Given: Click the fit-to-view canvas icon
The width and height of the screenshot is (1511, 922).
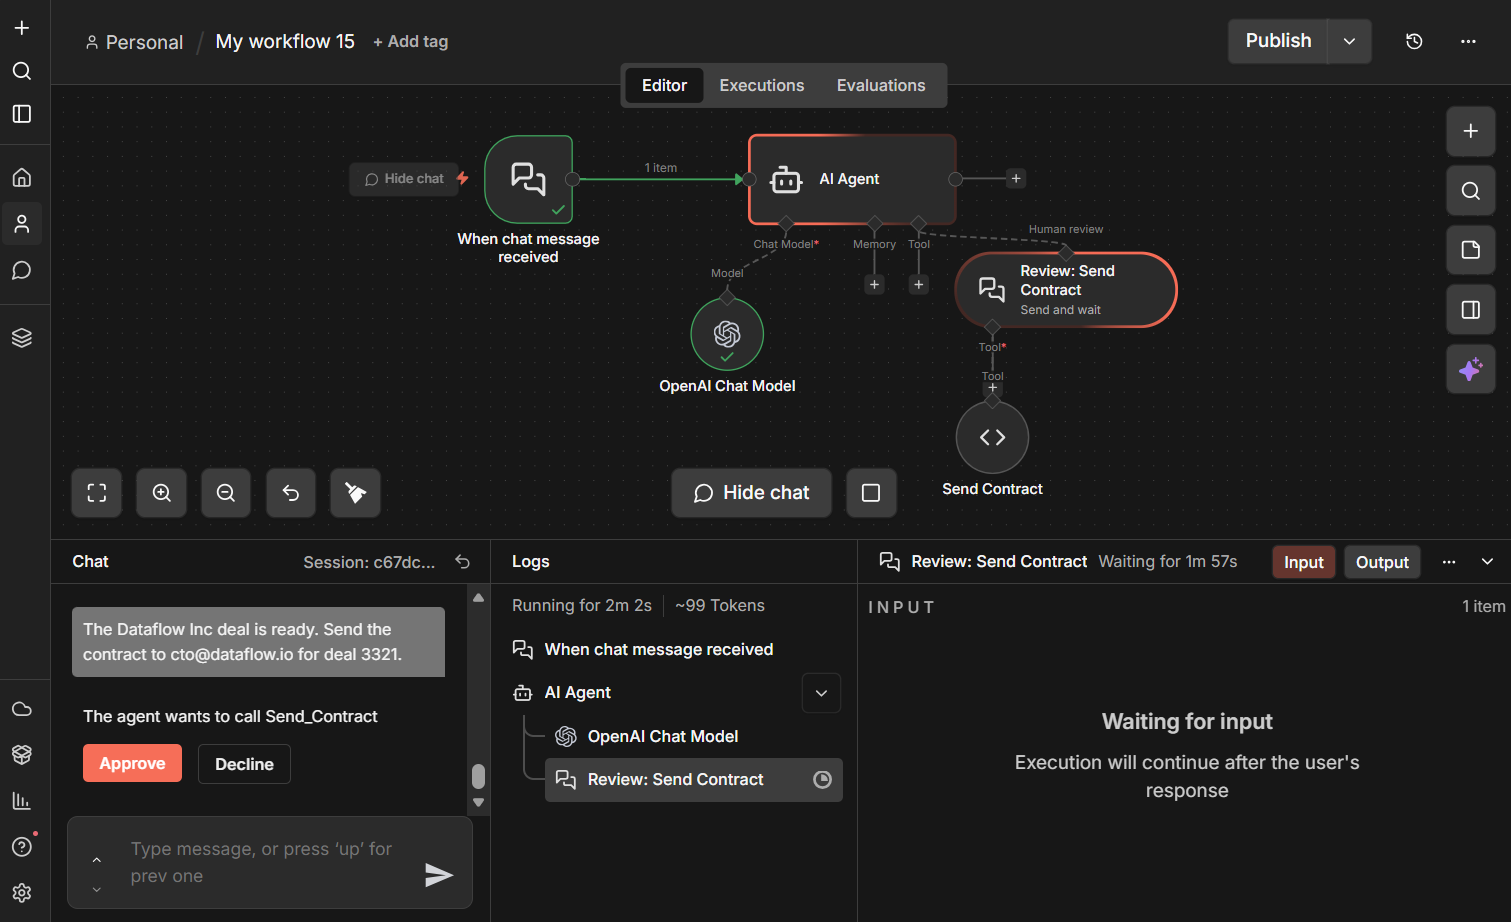Looking at the screenshot, I should click(x=97, y=493).
